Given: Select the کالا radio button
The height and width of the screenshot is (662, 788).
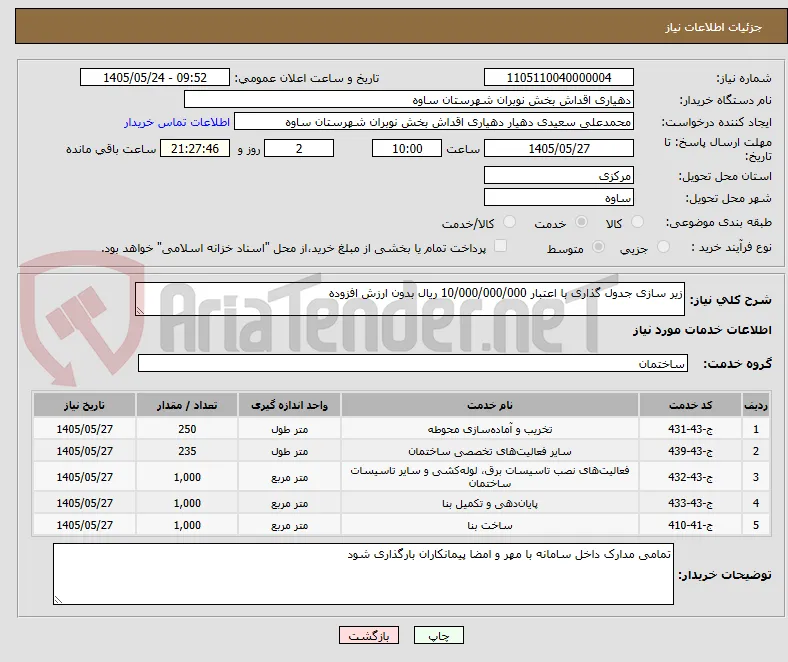Looking at the screenshot, I should click(637, 222).
